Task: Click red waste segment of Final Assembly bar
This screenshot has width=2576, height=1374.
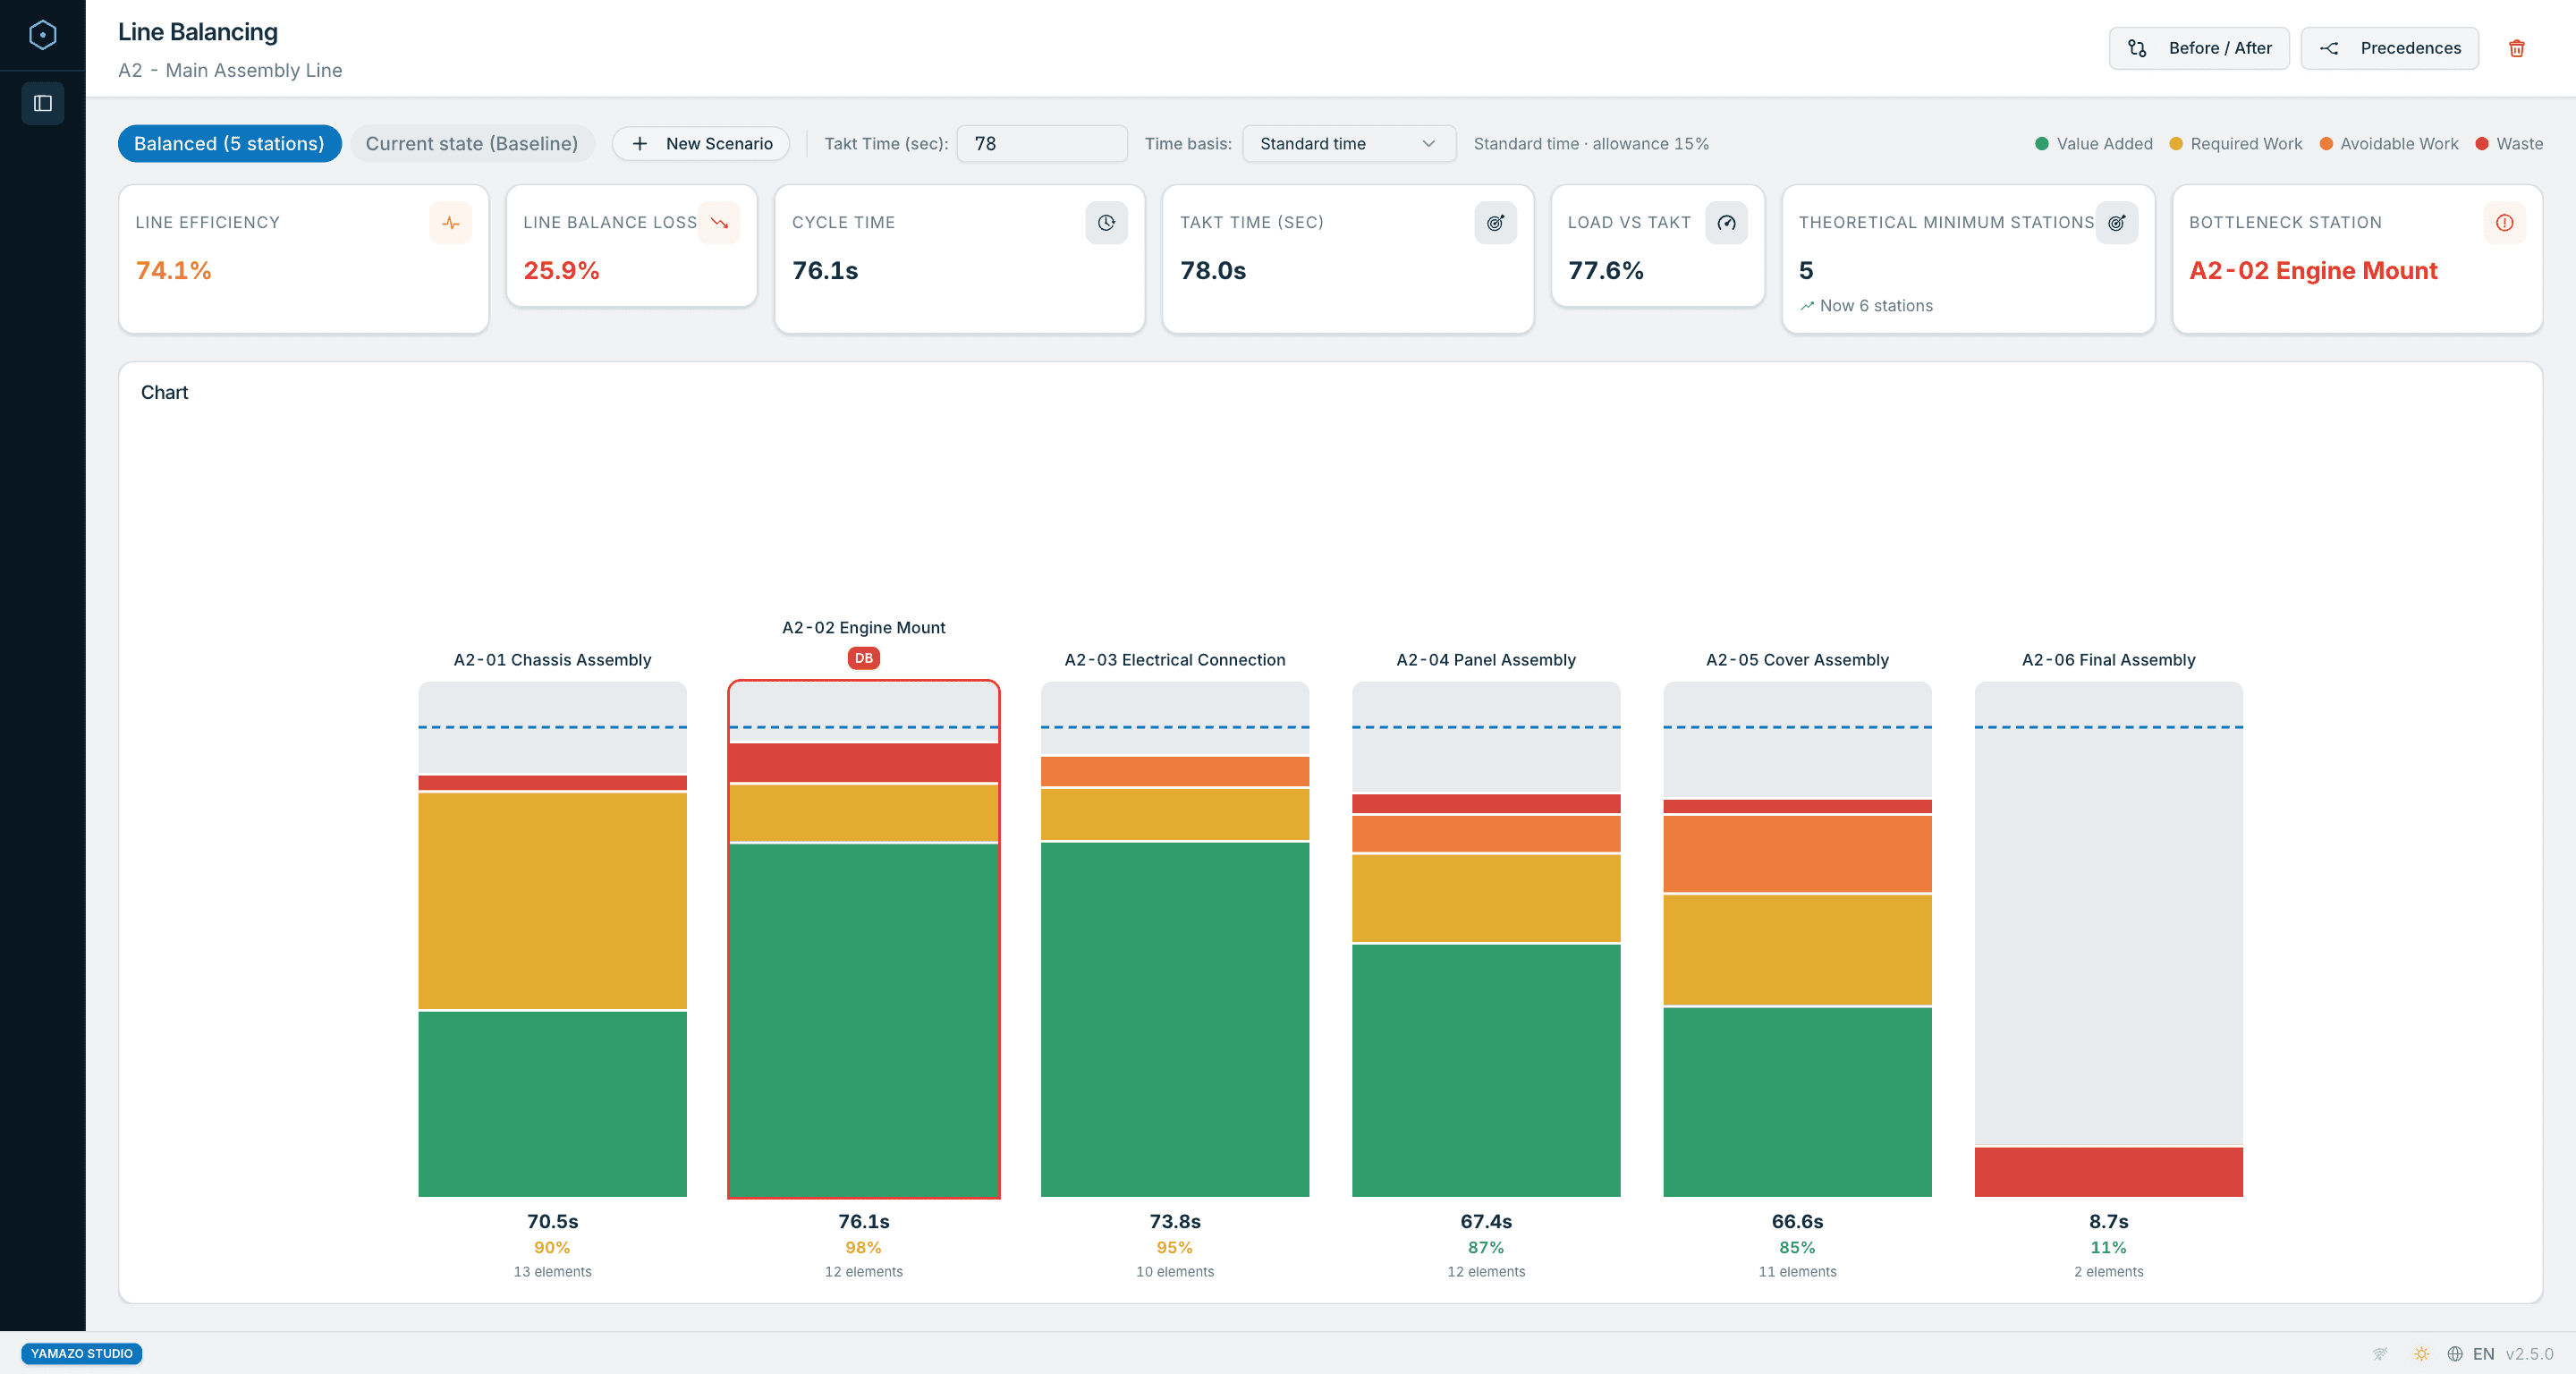Action: [x=2108, y=1172]
